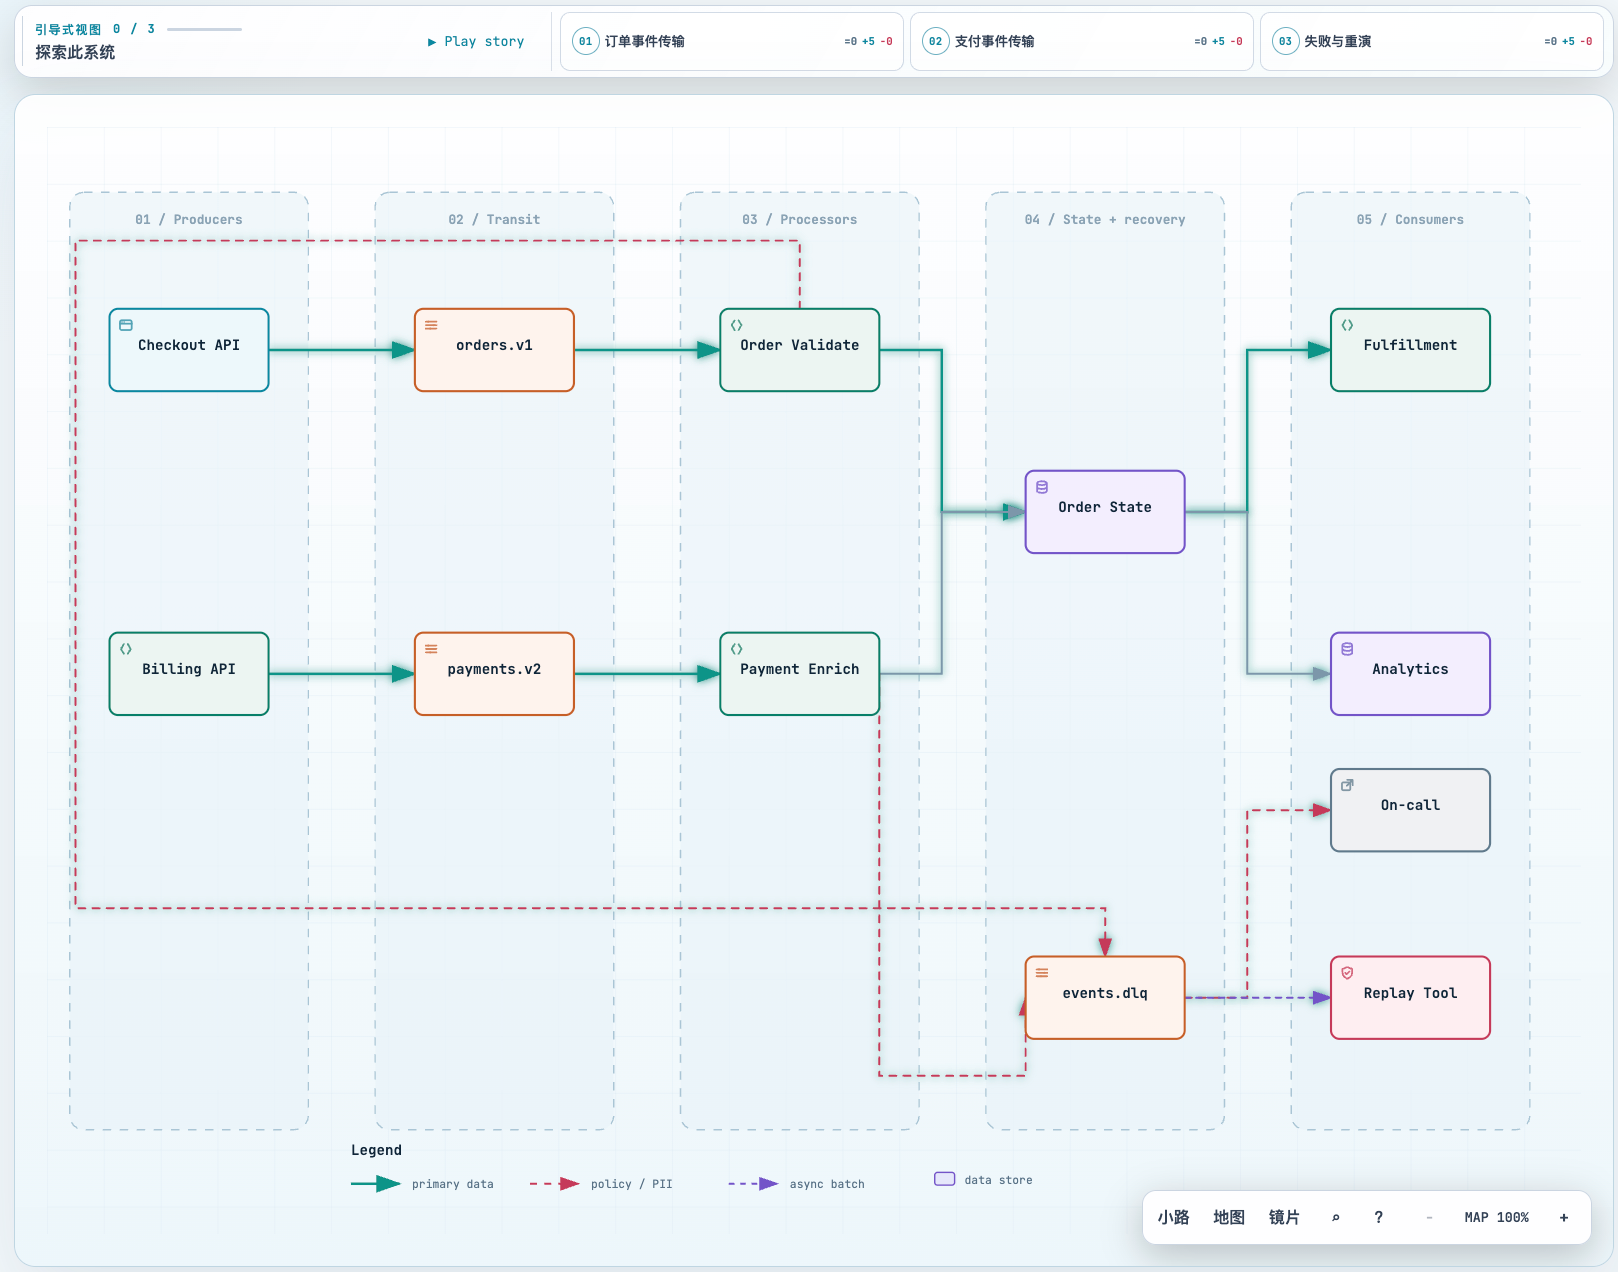Switch to the 镜片 view mode
This screenshot has width=1618, height=1272.
pyautogui.click(x=1284, y=1217)
